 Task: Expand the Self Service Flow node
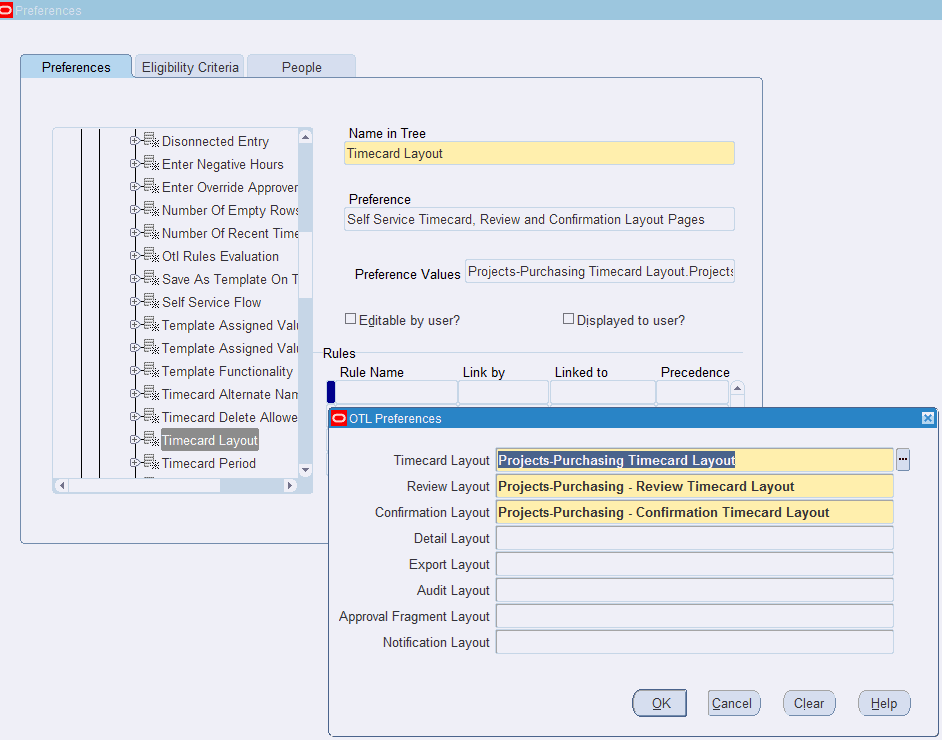pyautogui.click(x=135, y=302)
